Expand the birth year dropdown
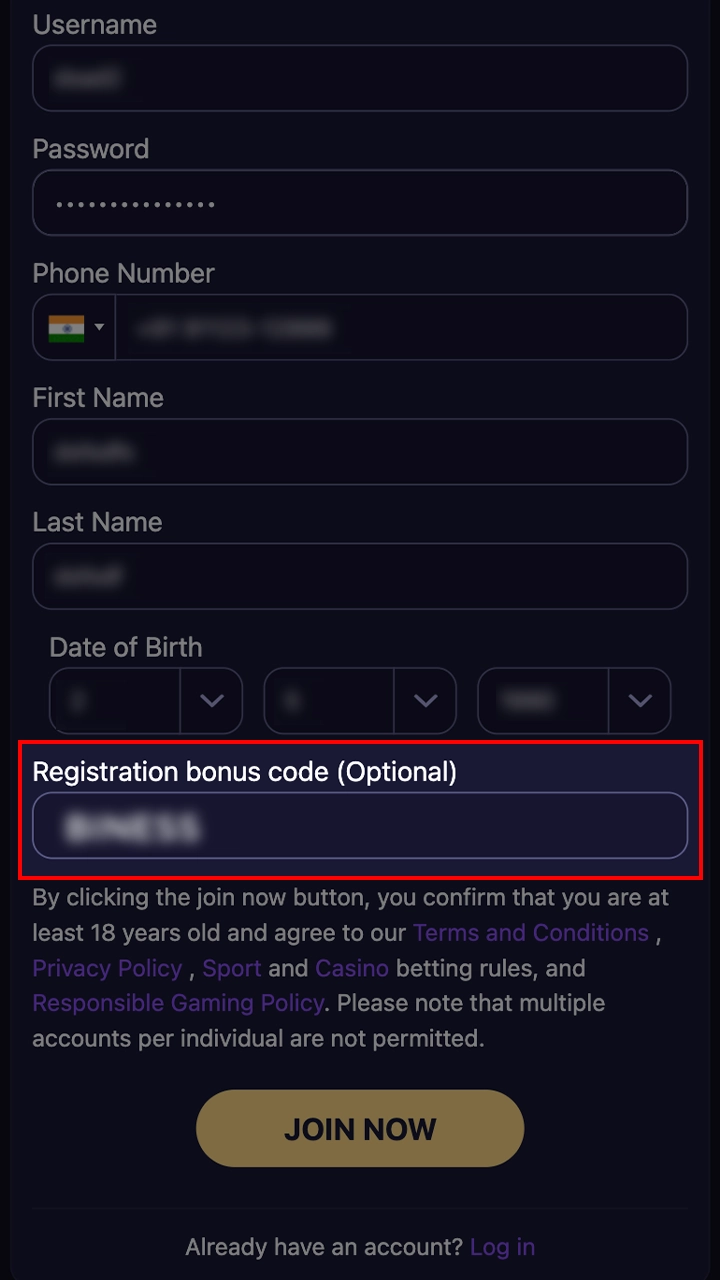 point(639,701)
